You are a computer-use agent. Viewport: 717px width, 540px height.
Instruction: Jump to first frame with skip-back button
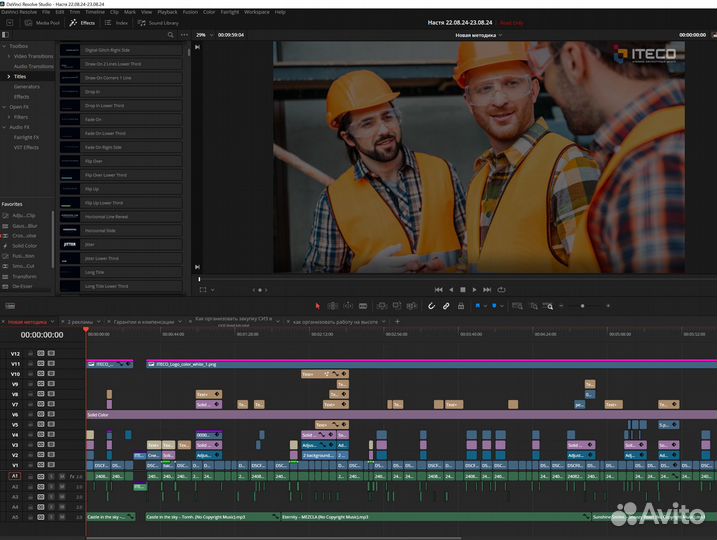pyautogui.click(x=438, y=289)
